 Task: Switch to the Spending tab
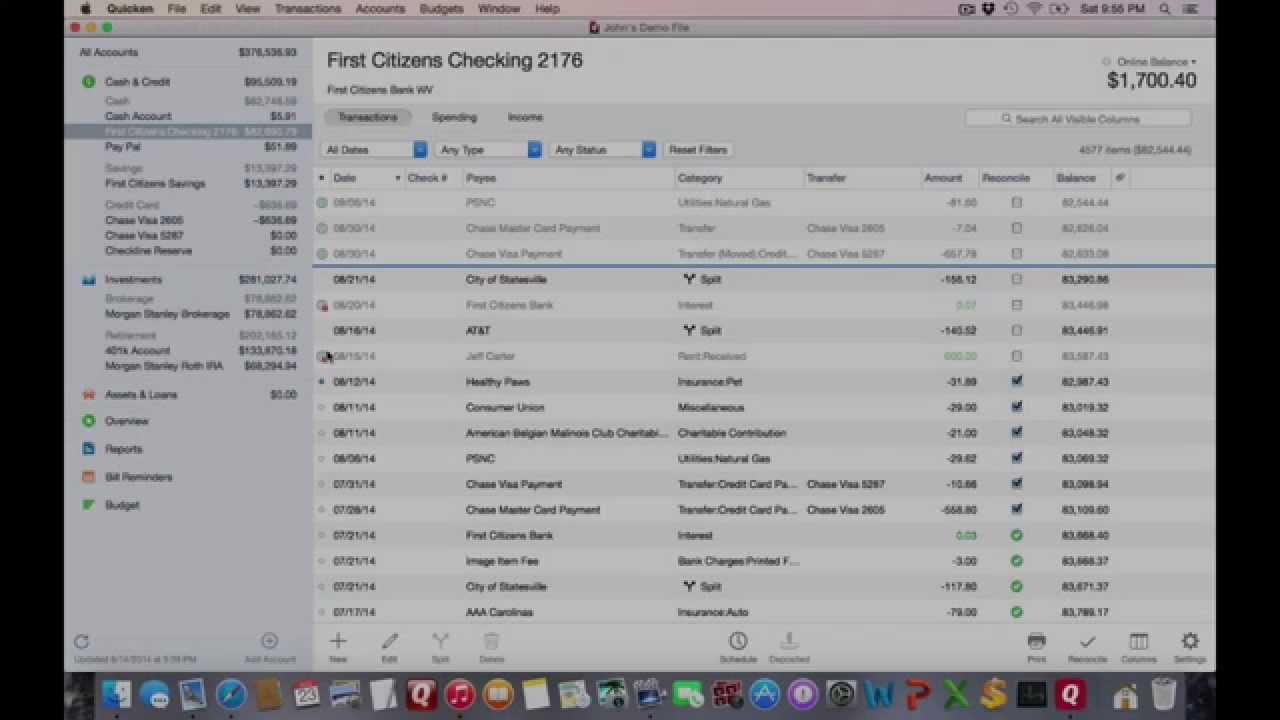click(x=454, y=117)
